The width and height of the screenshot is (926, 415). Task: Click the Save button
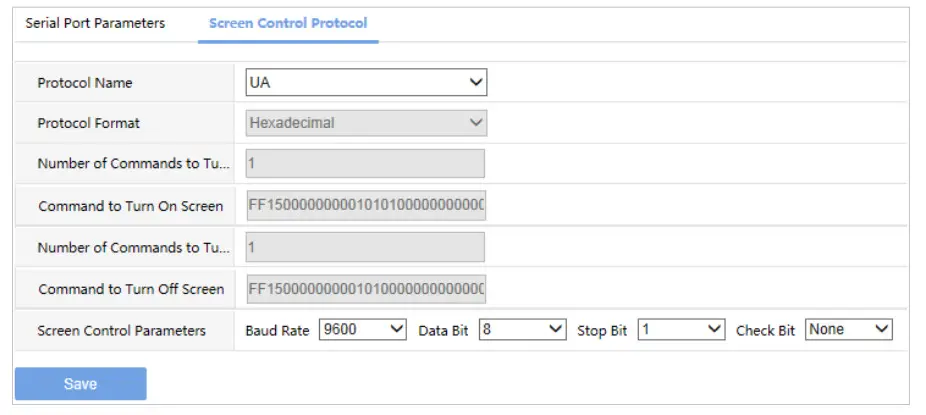80,384
